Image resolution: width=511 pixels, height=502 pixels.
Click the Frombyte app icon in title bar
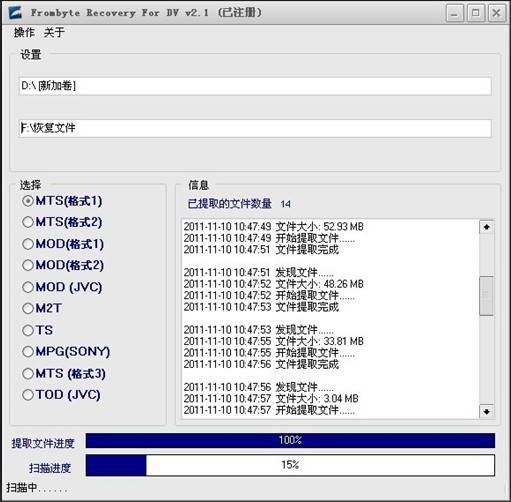[15, 13]
